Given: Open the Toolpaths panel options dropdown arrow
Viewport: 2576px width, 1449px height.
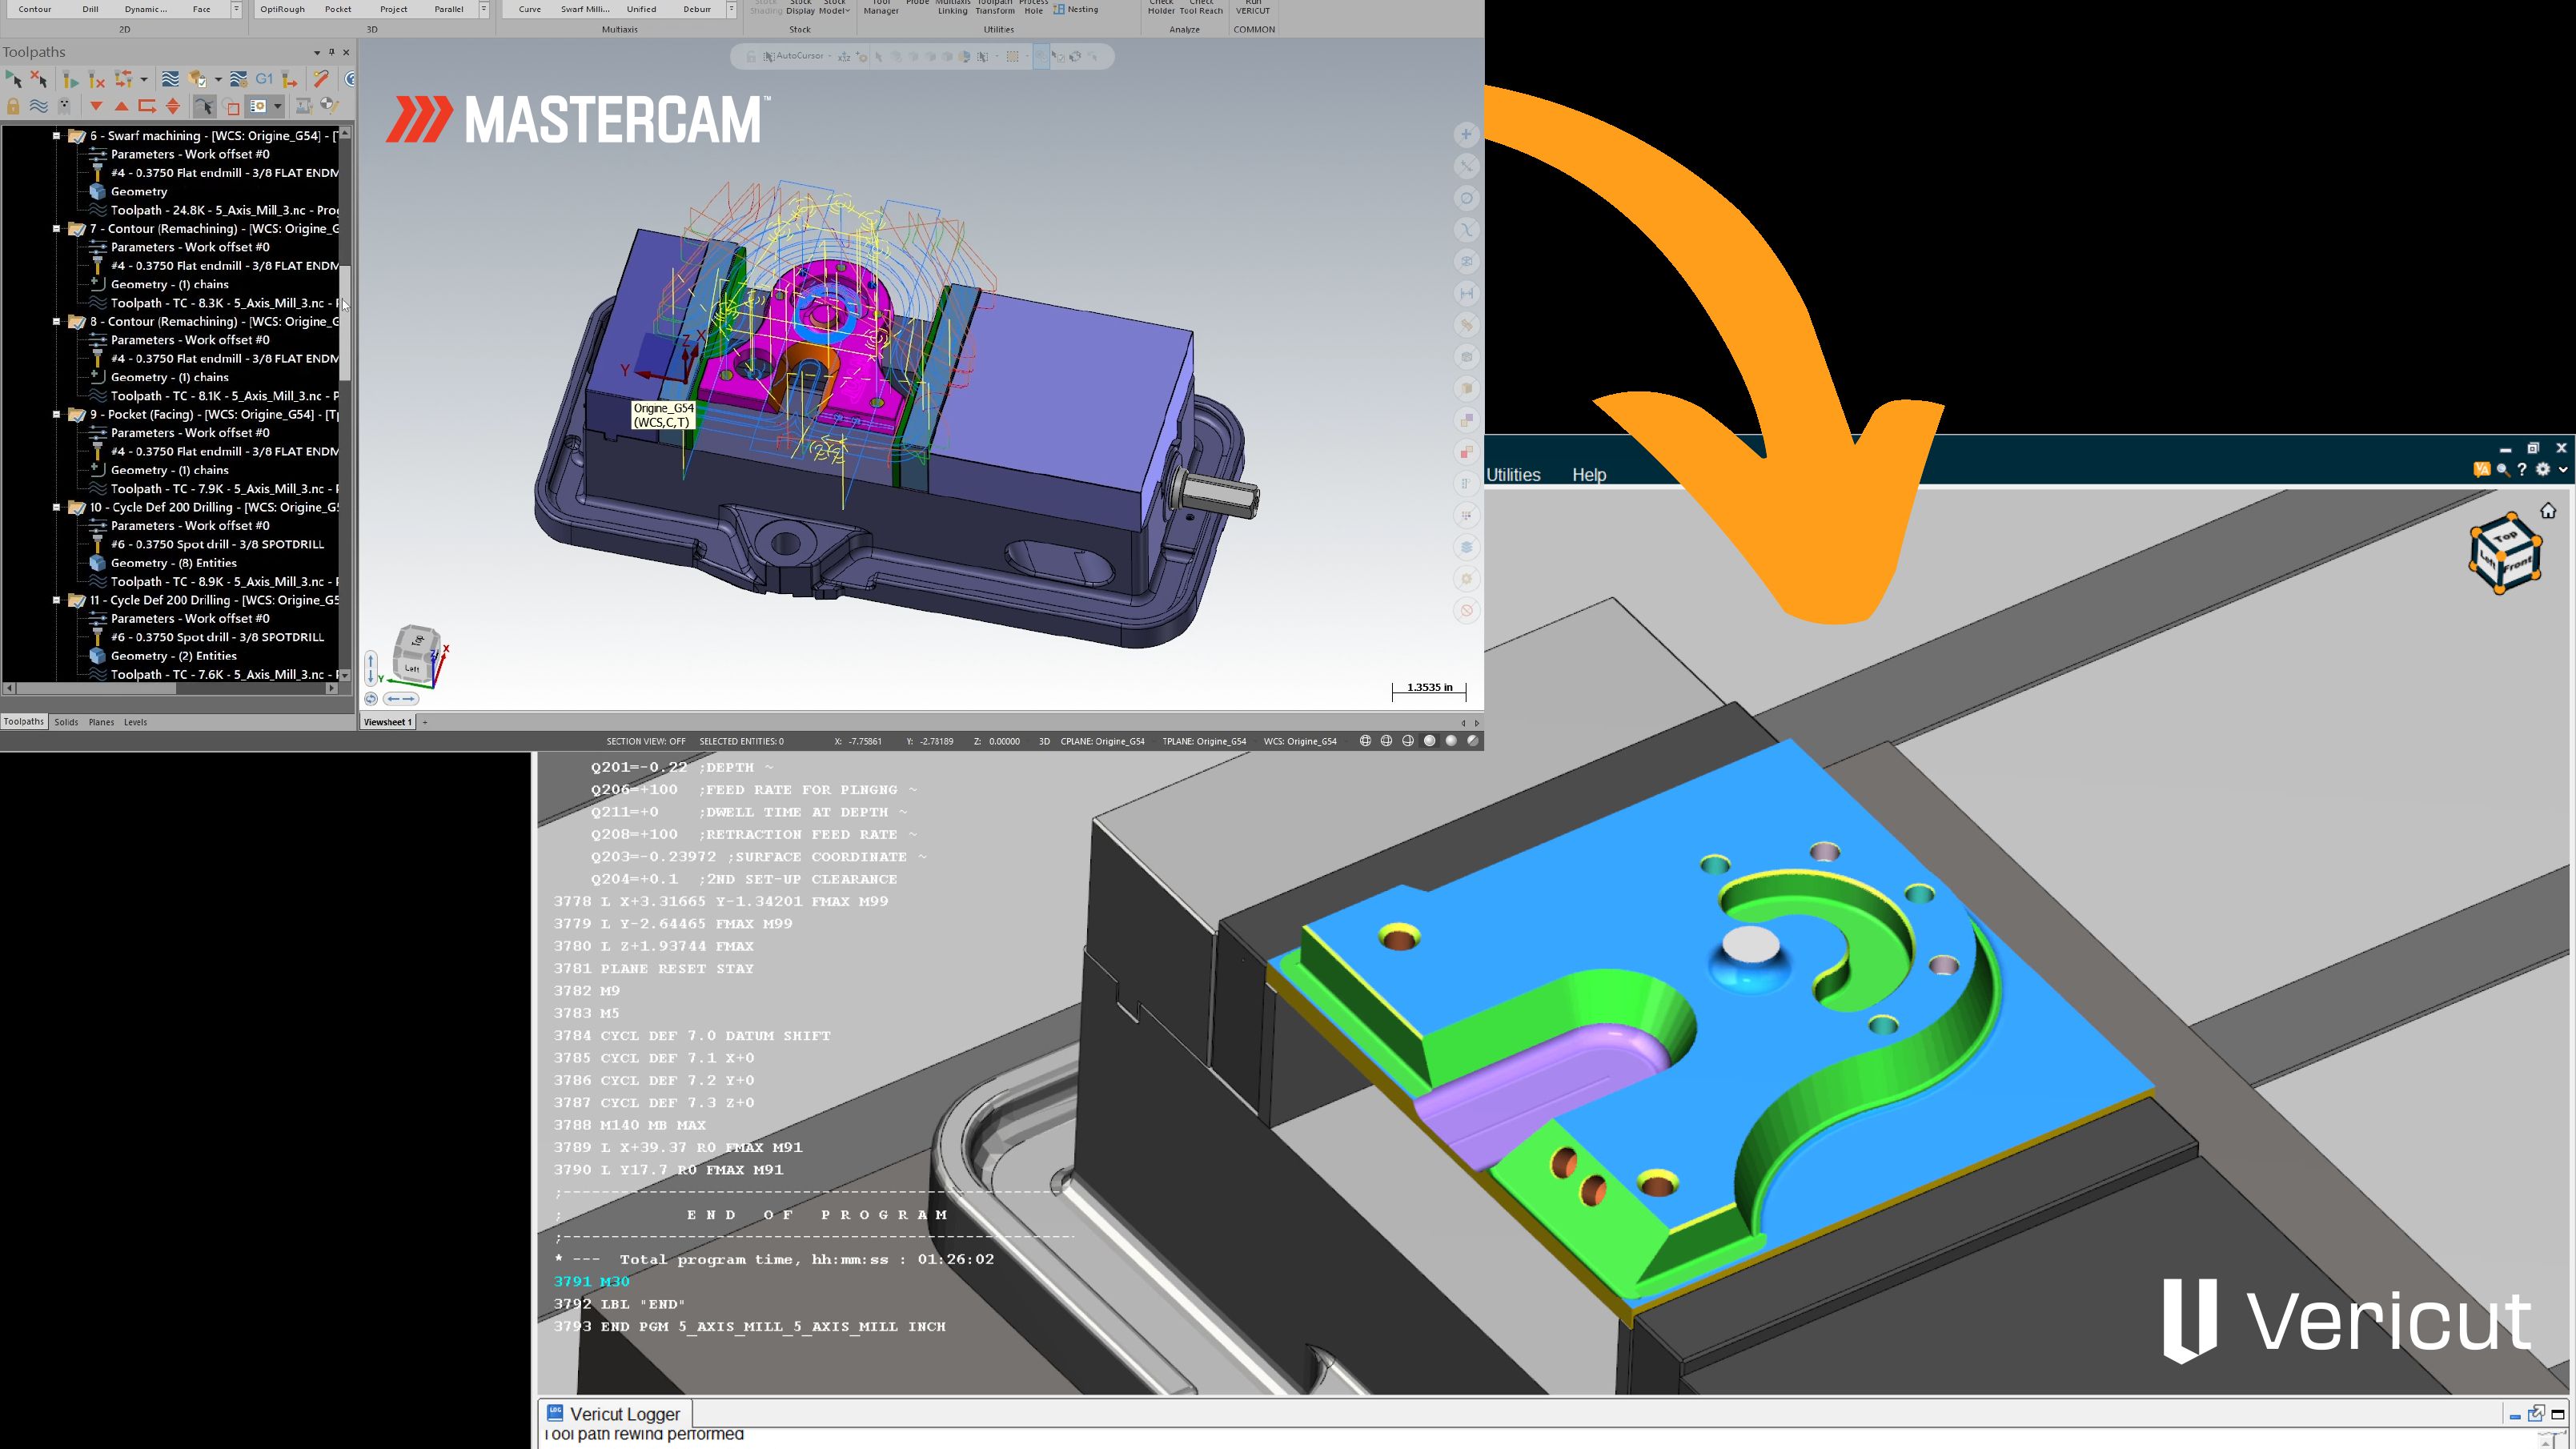Looking at the screenshot, I should 317,52.
